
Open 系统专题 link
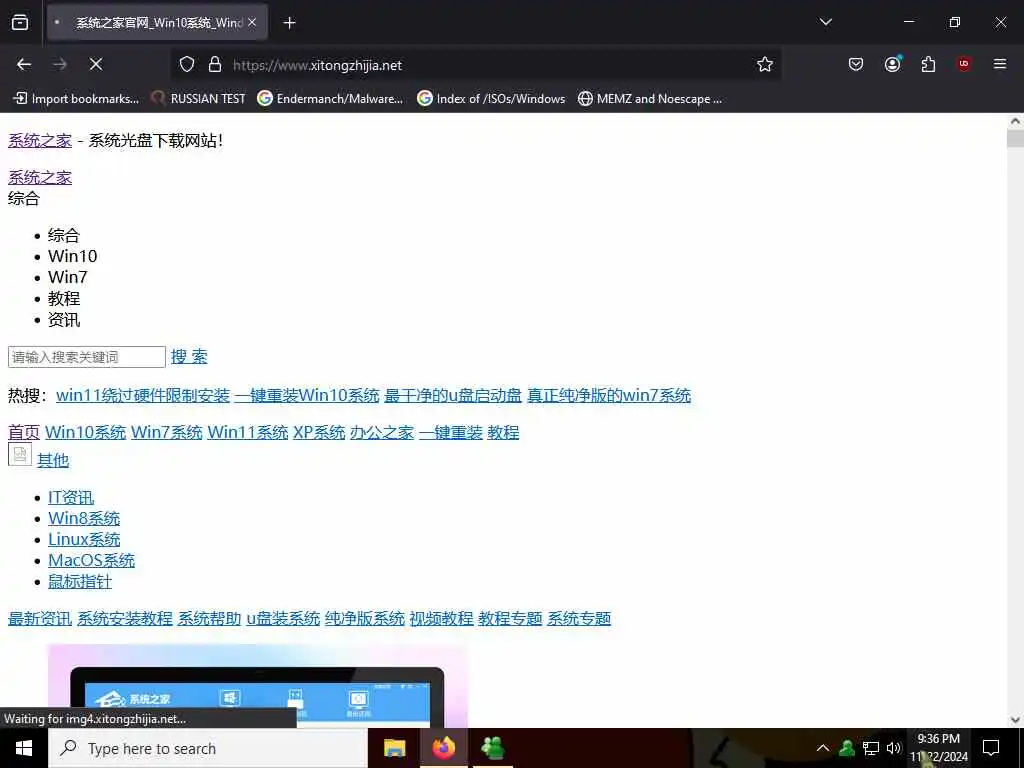point(579,618)
